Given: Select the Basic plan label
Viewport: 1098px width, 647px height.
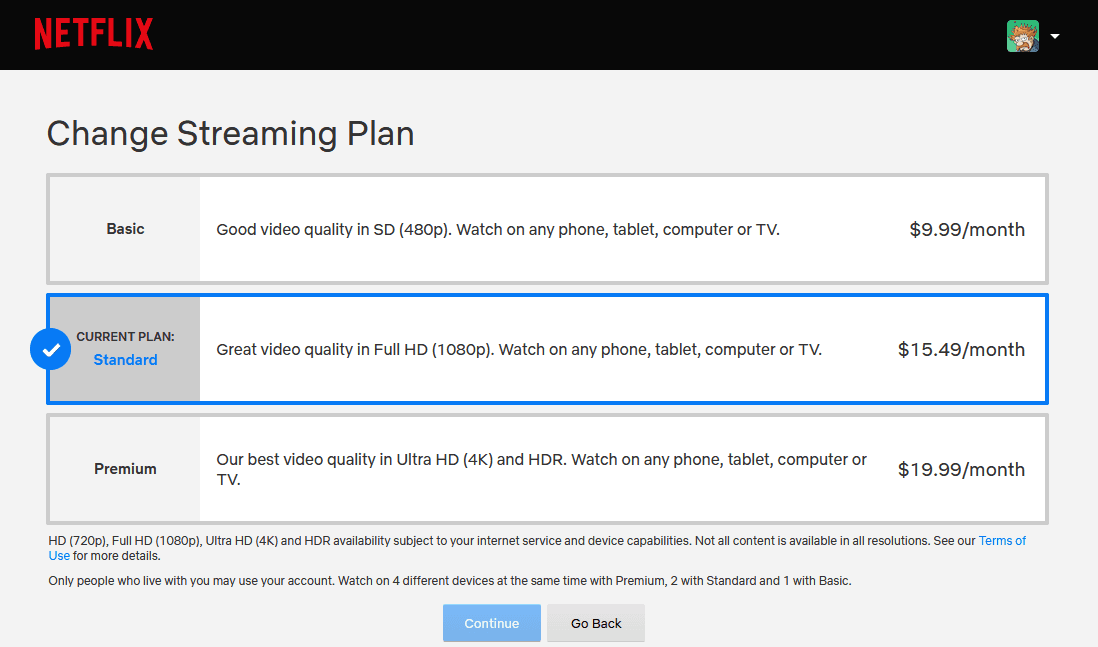Looking at the screenshot, I should click(x=125, y=229).
